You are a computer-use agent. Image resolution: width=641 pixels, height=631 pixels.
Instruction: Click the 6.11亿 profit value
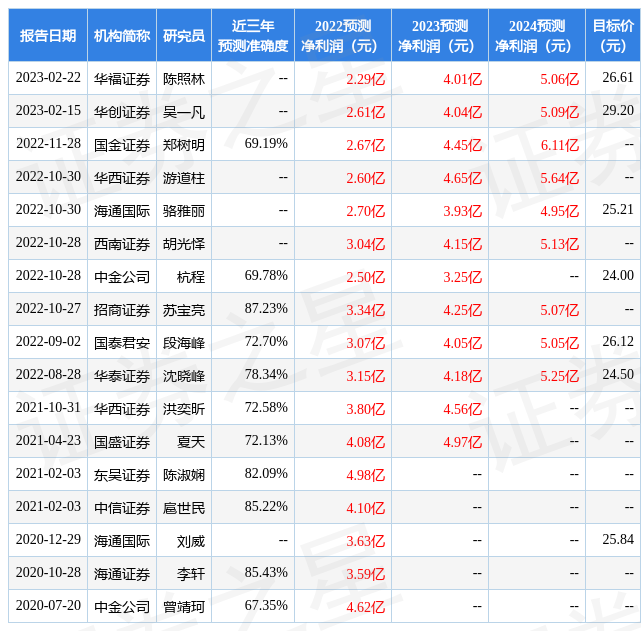(560, 145)
